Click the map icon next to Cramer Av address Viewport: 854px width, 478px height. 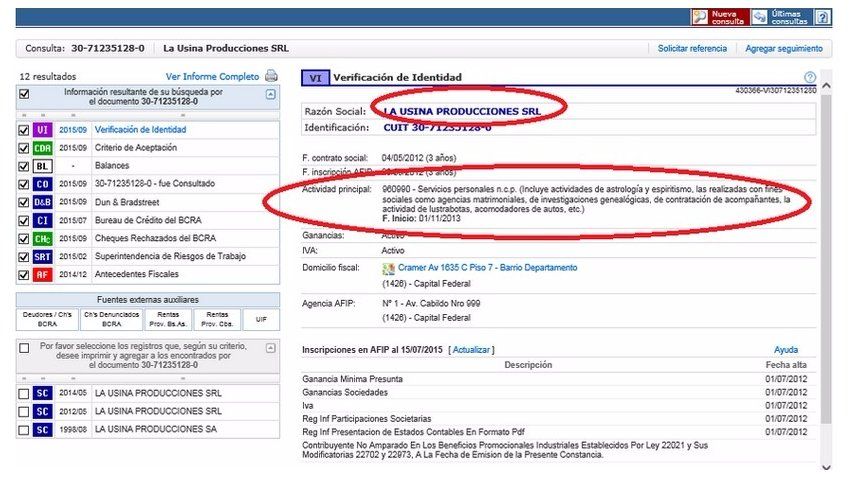pyautogui.click(x=389, y=269)
